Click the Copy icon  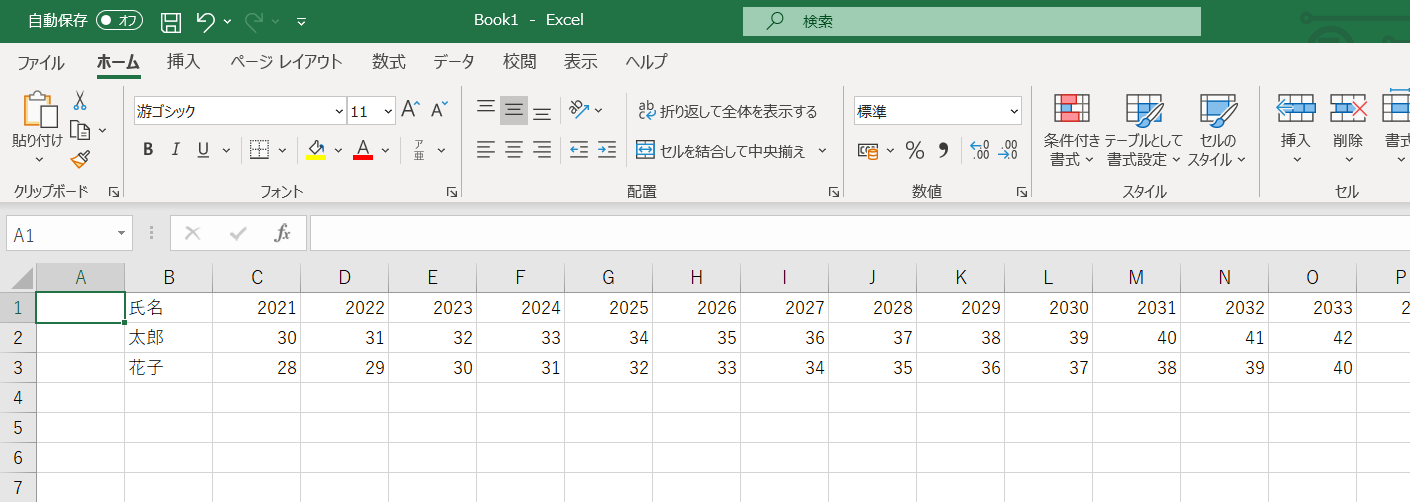tap(79, 130)
